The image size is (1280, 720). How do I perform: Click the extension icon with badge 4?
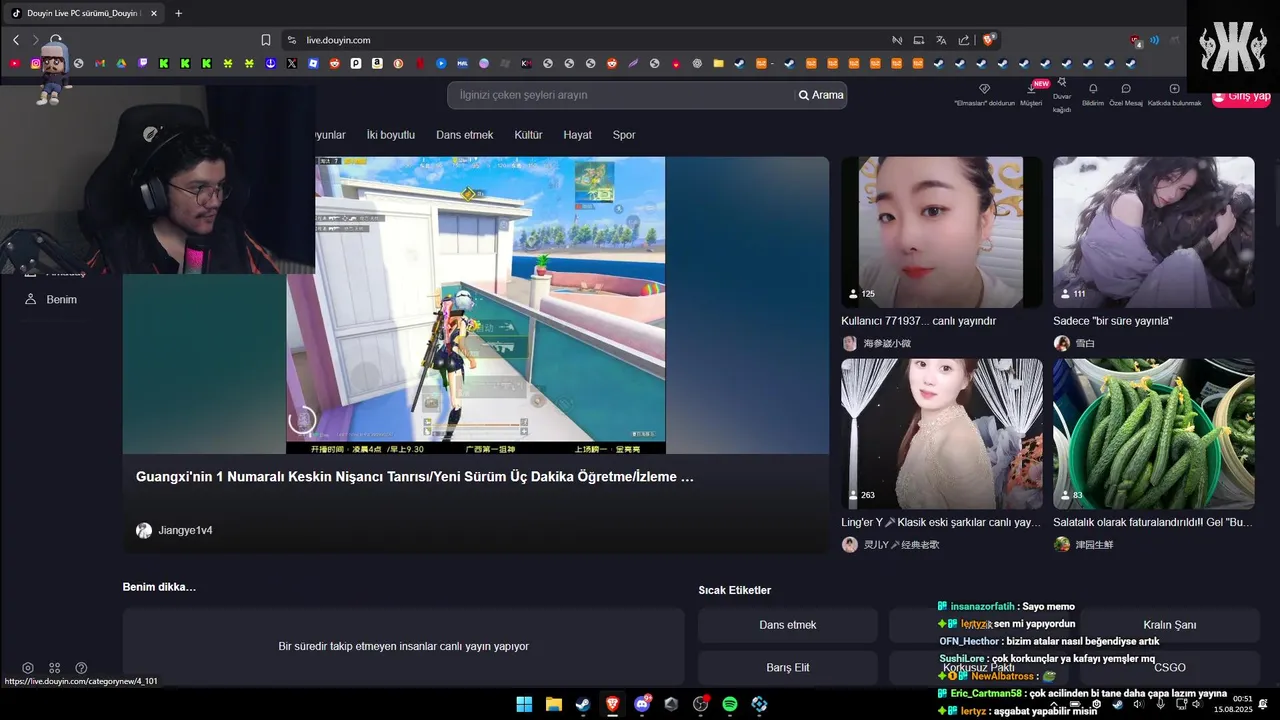coord(1135,40)
